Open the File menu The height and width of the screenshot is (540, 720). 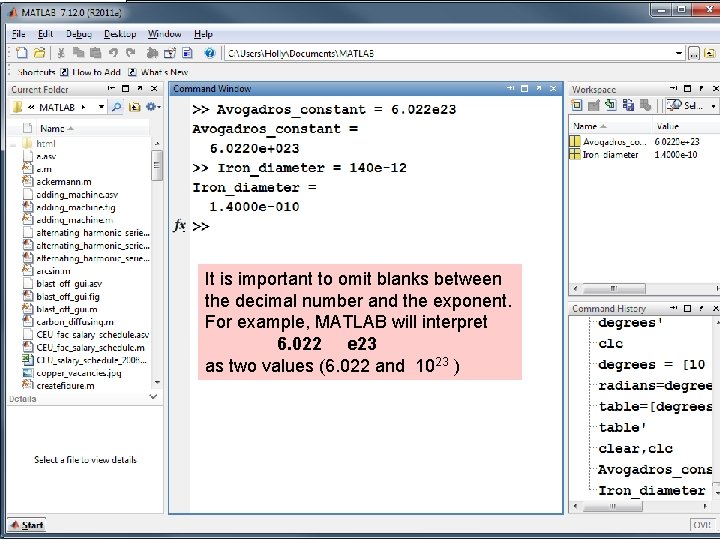(18, 34)
